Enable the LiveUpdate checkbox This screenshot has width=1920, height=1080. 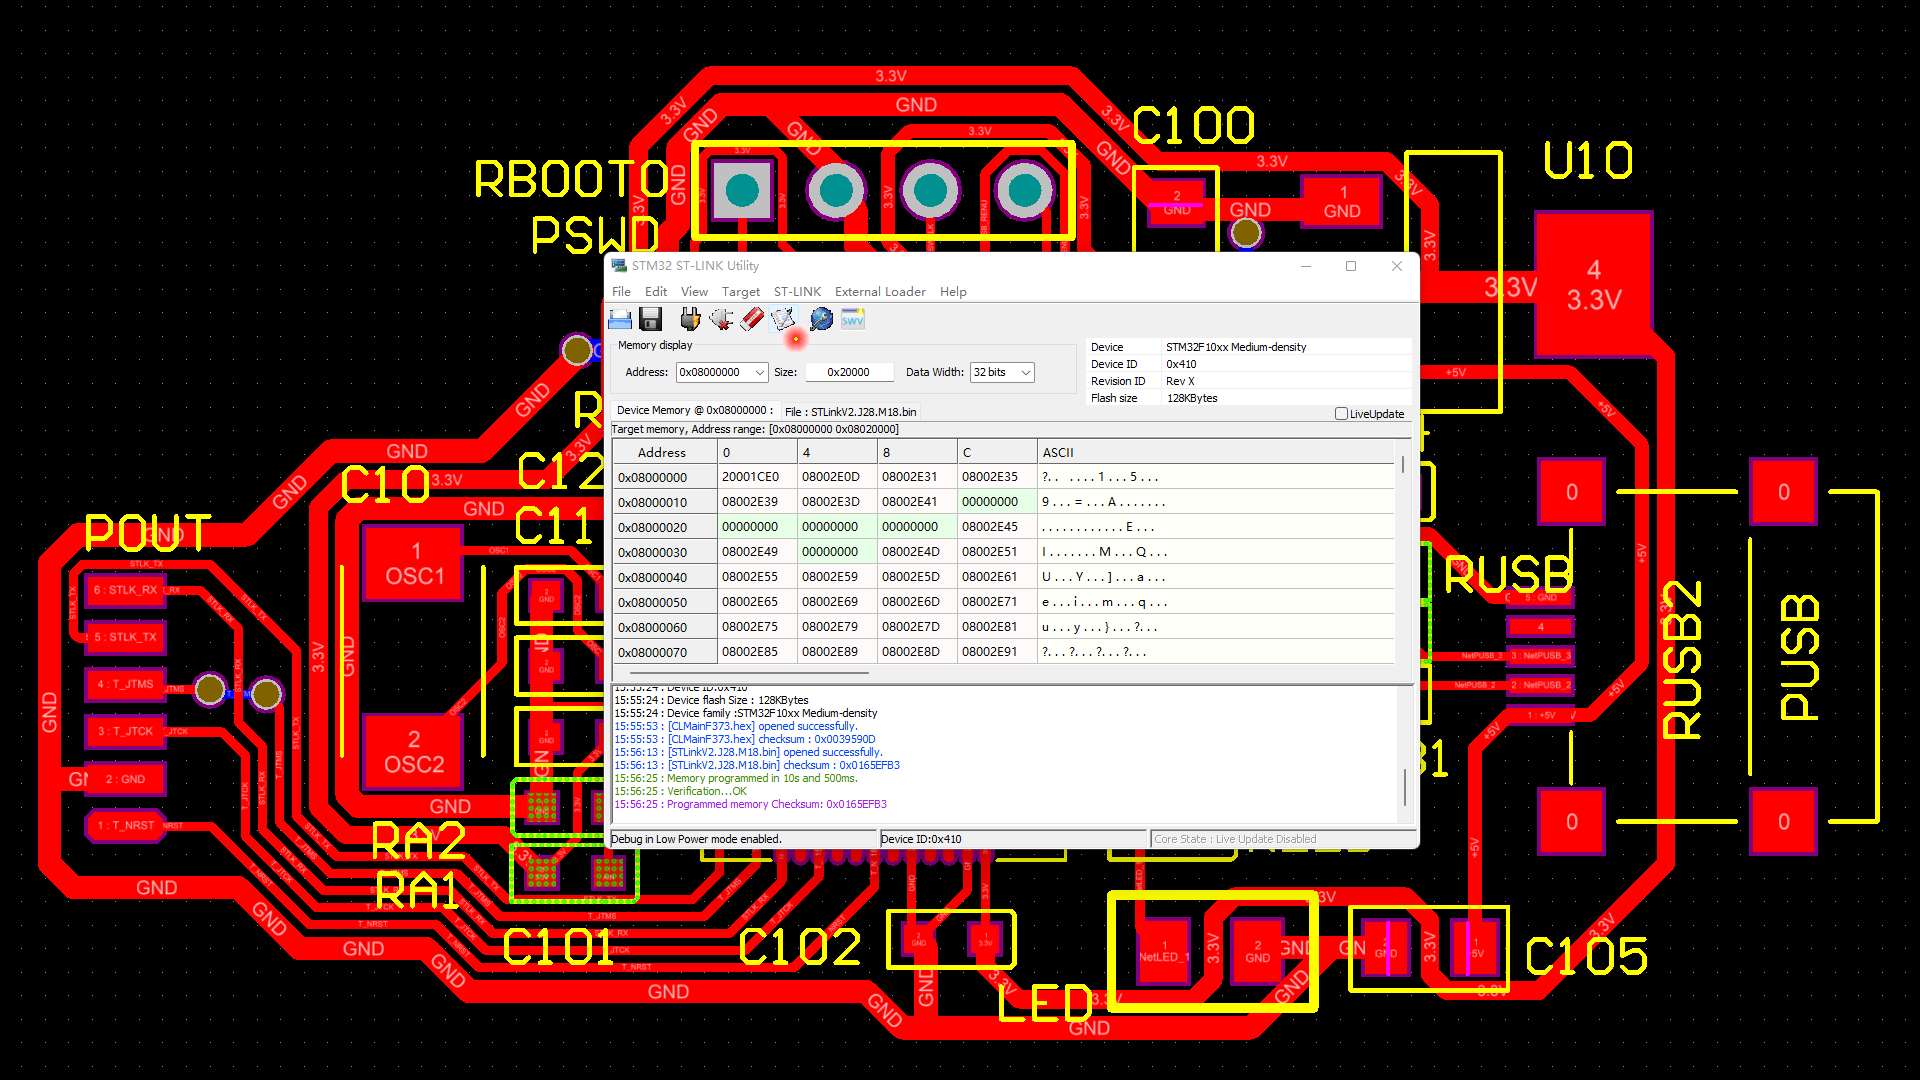coord(1341,413)
